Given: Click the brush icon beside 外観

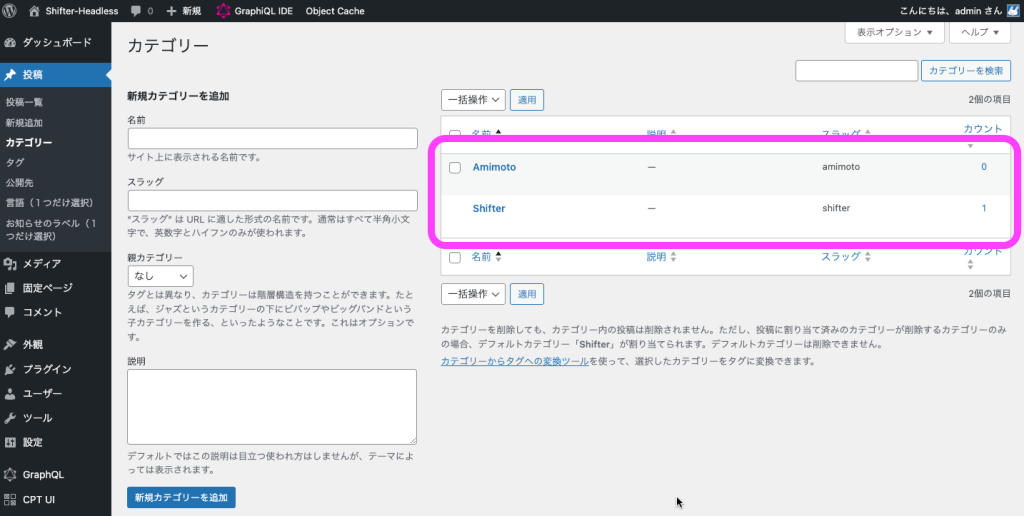Looking at the screenshot, I should 10,344.
